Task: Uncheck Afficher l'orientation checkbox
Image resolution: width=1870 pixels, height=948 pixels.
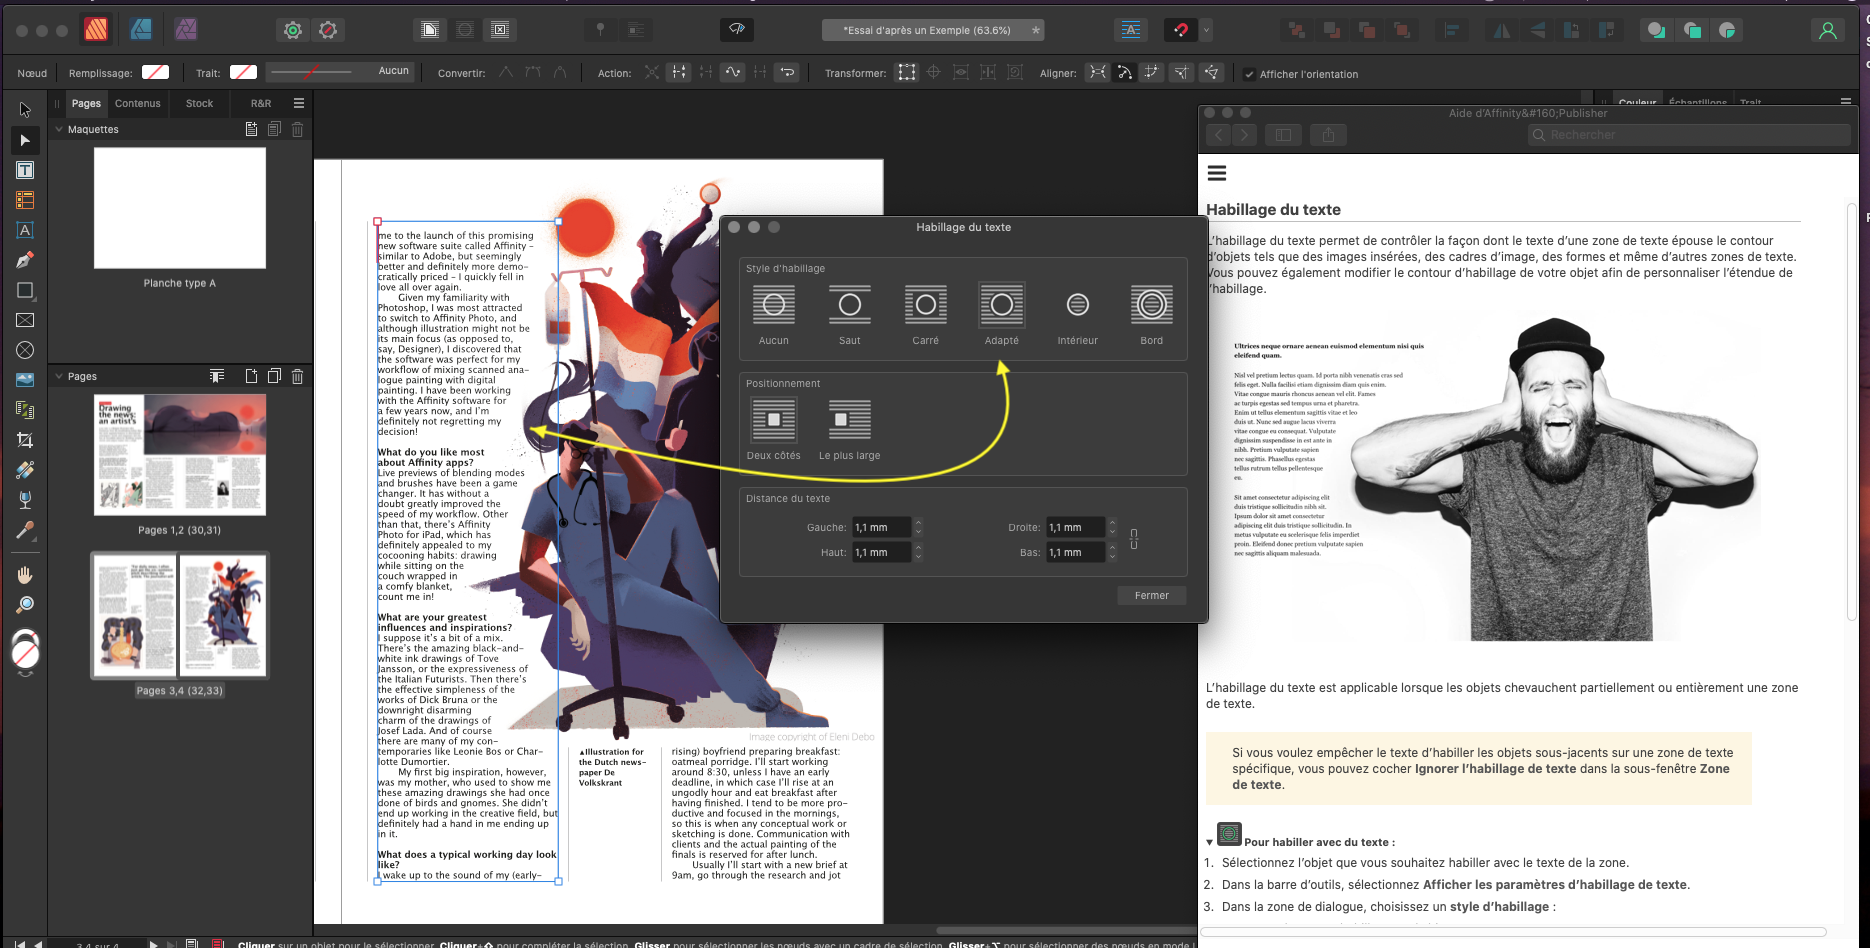Action: point(1249,74)
